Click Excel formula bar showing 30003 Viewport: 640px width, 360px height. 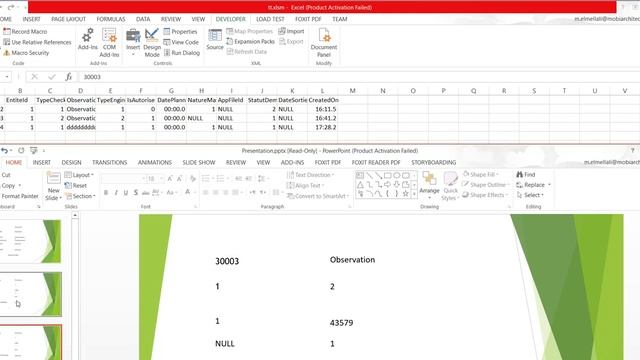tap(359, 77)
